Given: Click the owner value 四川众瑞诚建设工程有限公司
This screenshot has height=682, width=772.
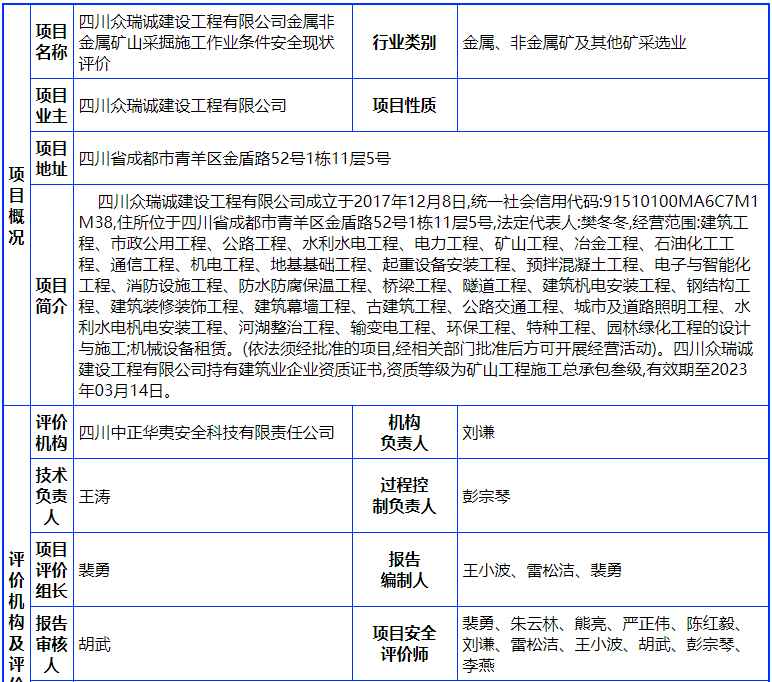Looking at the screenshot, I should (183, 106).
